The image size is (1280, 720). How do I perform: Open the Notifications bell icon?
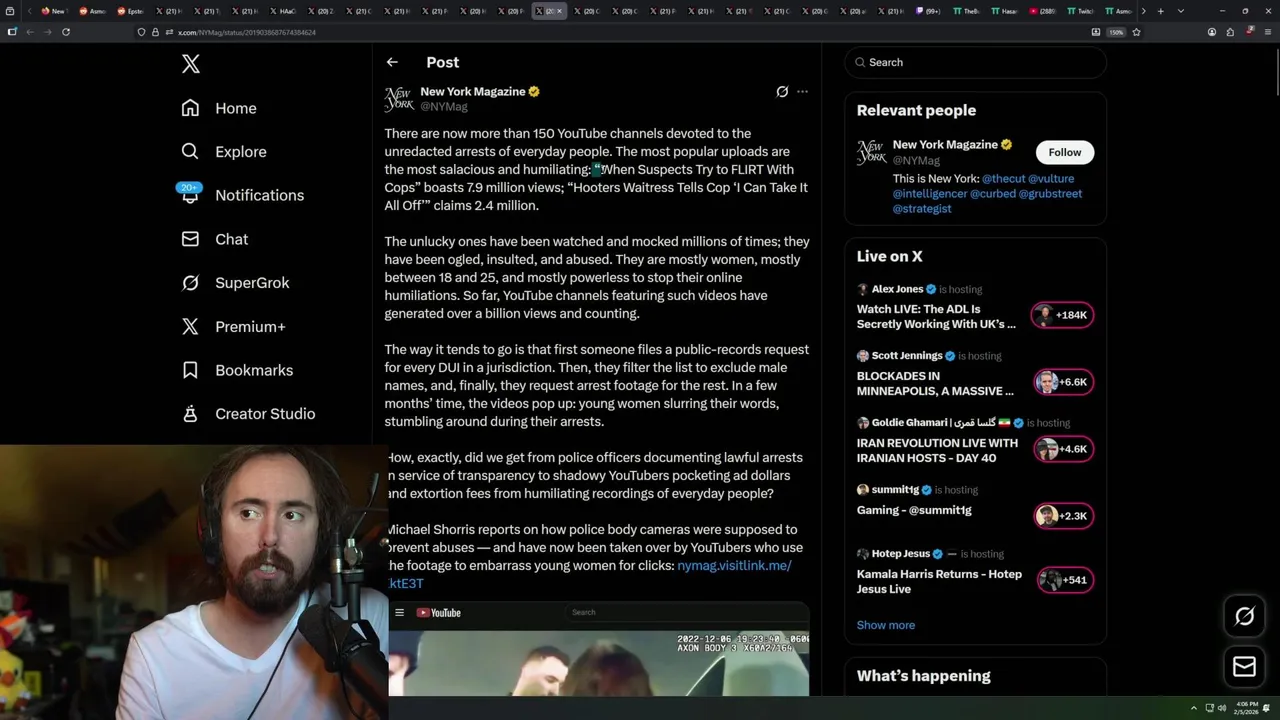190,194
